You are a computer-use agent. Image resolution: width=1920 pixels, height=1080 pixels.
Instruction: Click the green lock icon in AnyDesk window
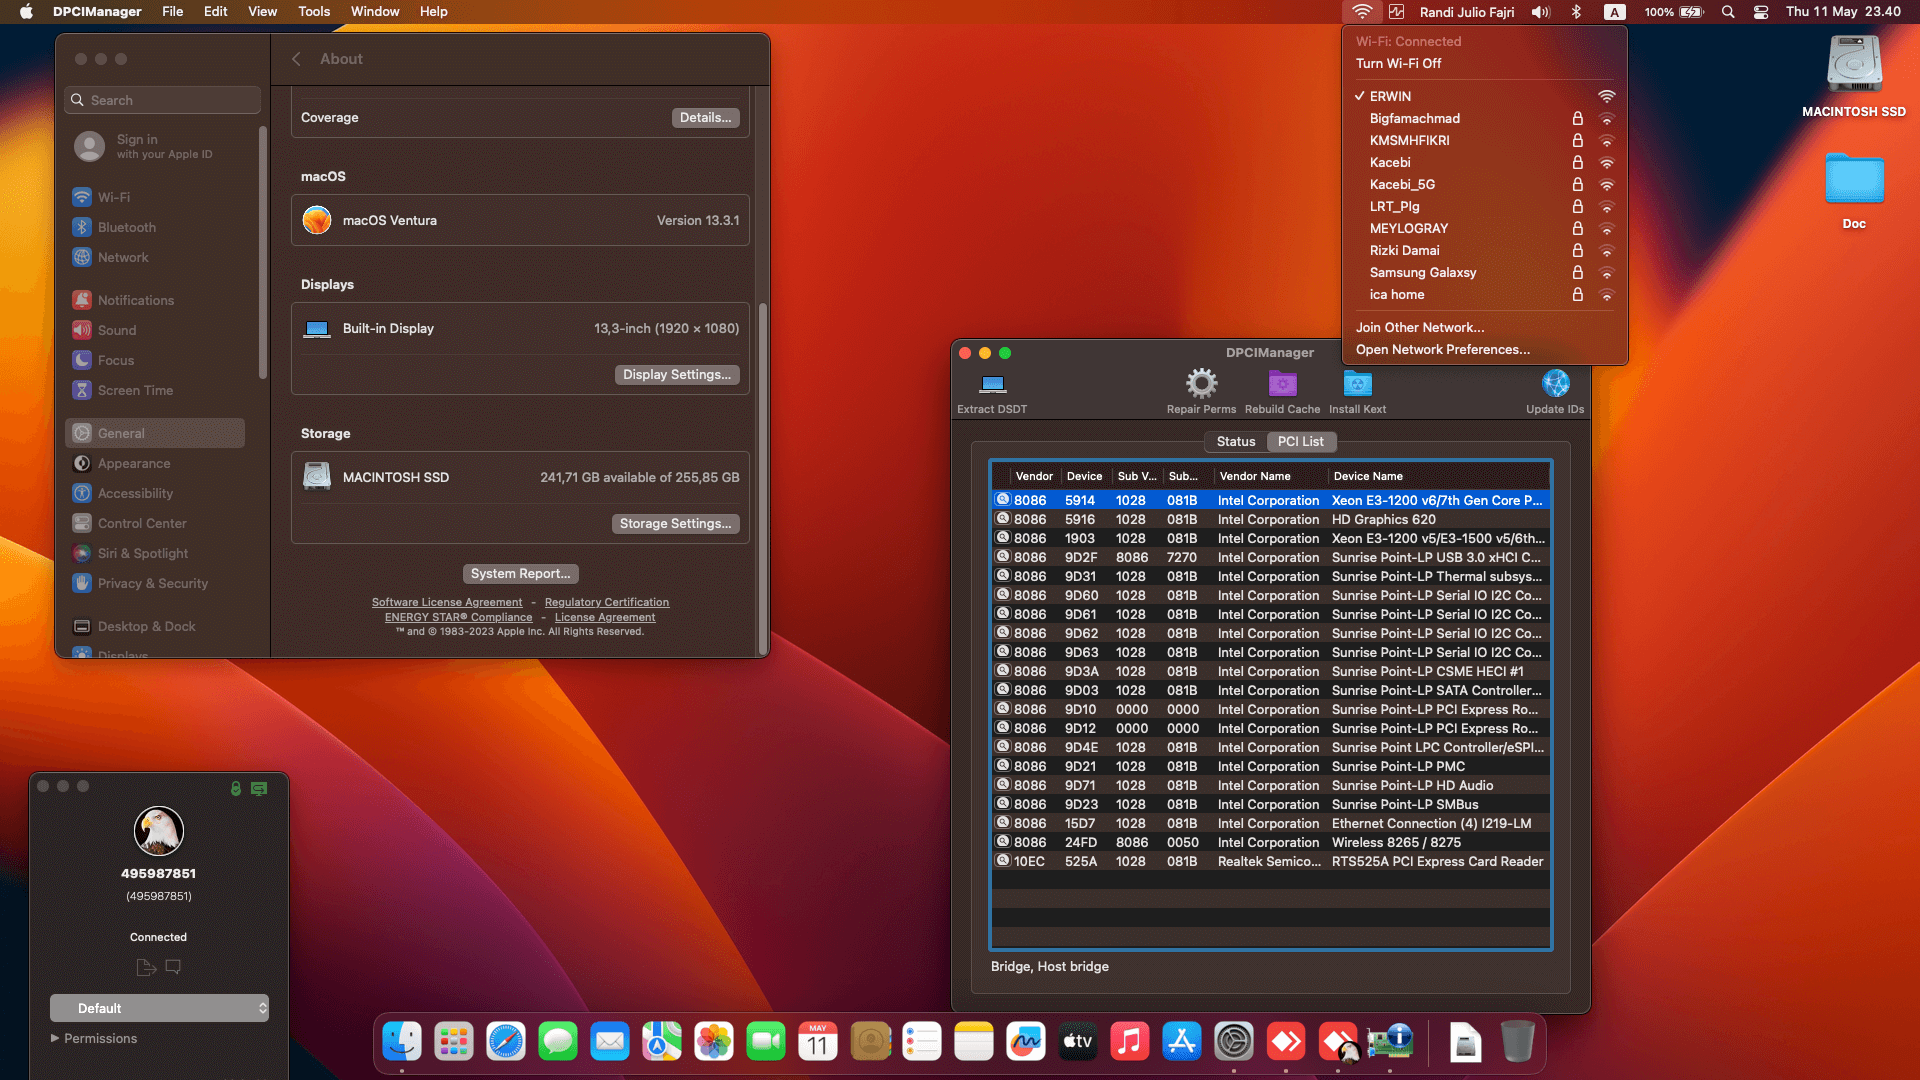(x=236, y=788)
